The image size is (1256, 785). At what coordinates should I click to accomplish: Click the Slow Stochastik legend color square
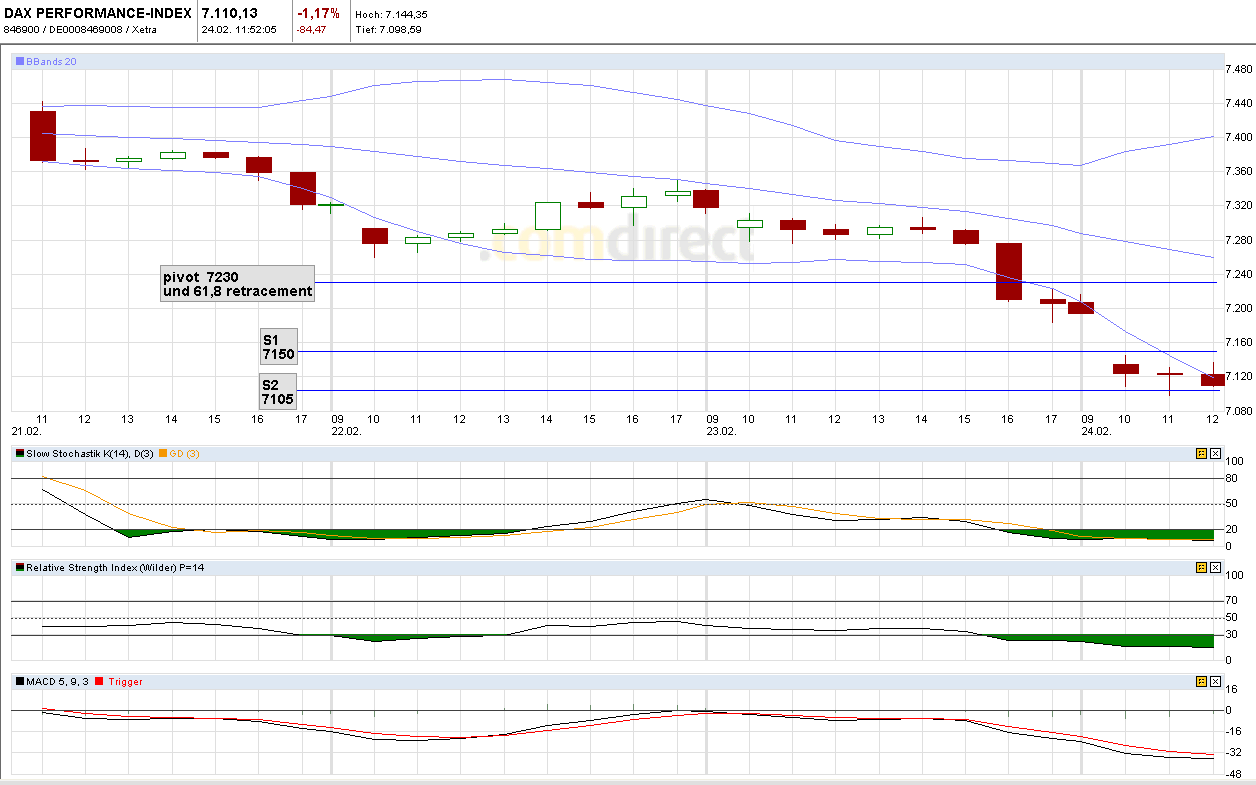tap(20, 454)
